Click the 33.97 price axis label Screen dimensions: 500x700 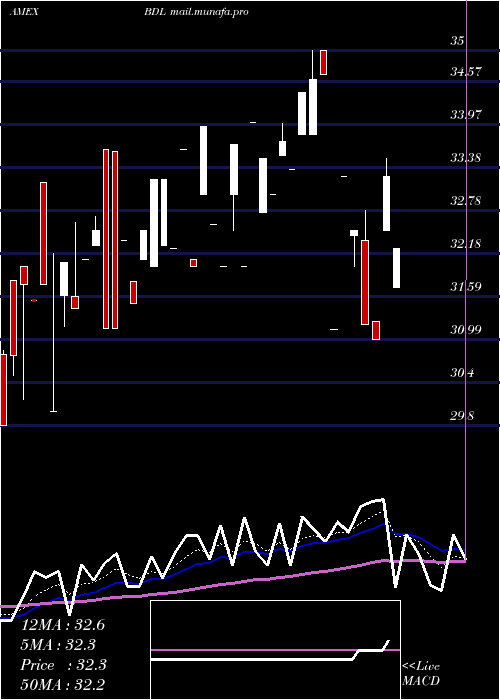pos(466,115)
